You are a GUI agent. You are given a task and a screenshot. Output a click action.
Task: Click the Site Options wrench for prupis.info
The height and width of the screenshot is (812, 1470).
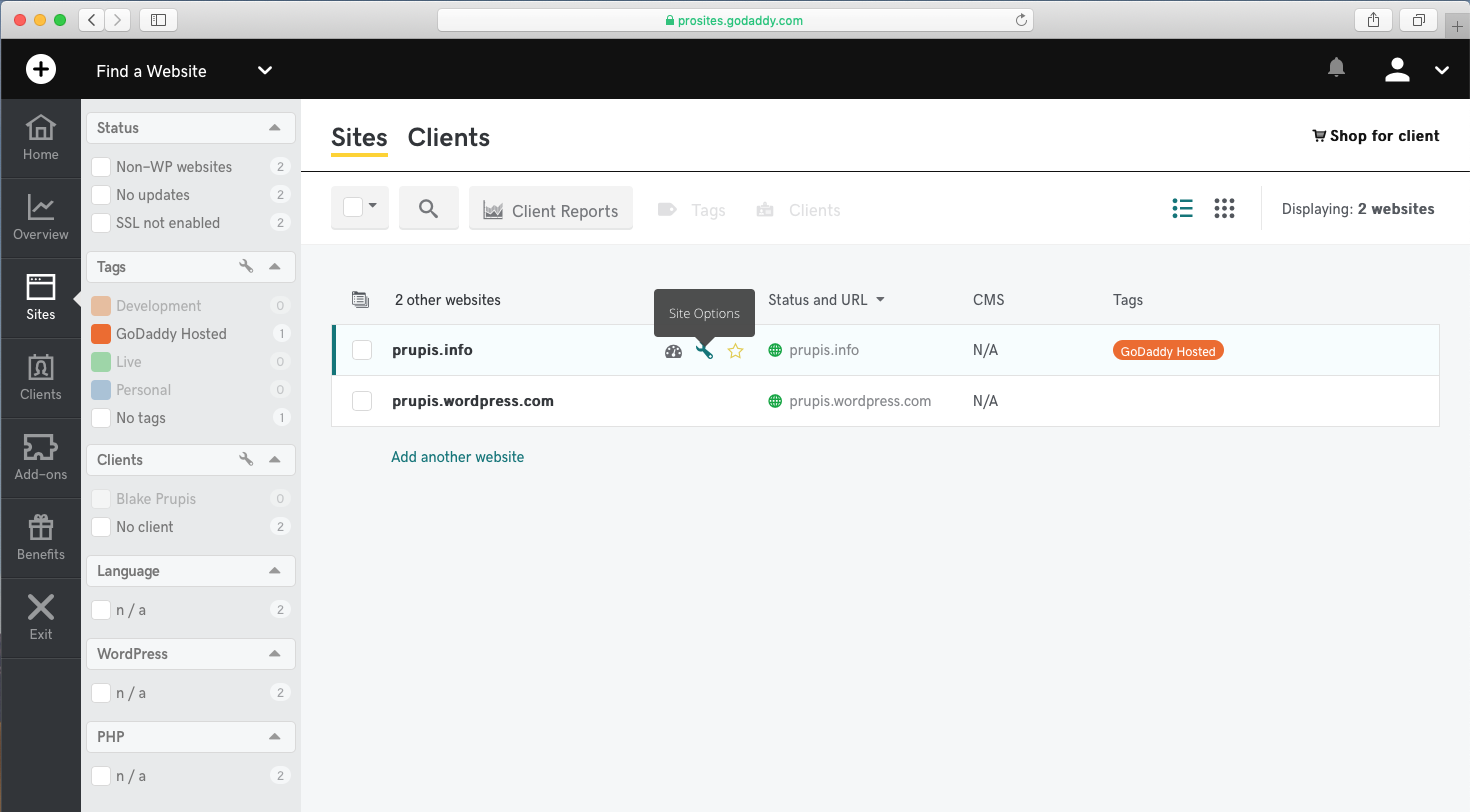click(x=705, y=351)
